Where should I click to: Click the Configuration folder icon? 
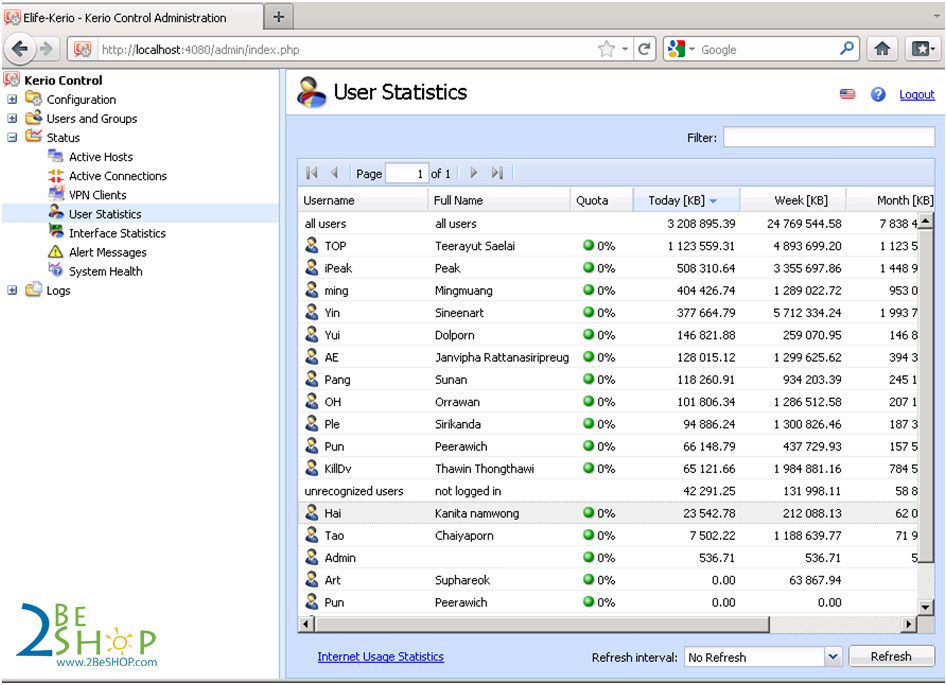coord(33,98)
